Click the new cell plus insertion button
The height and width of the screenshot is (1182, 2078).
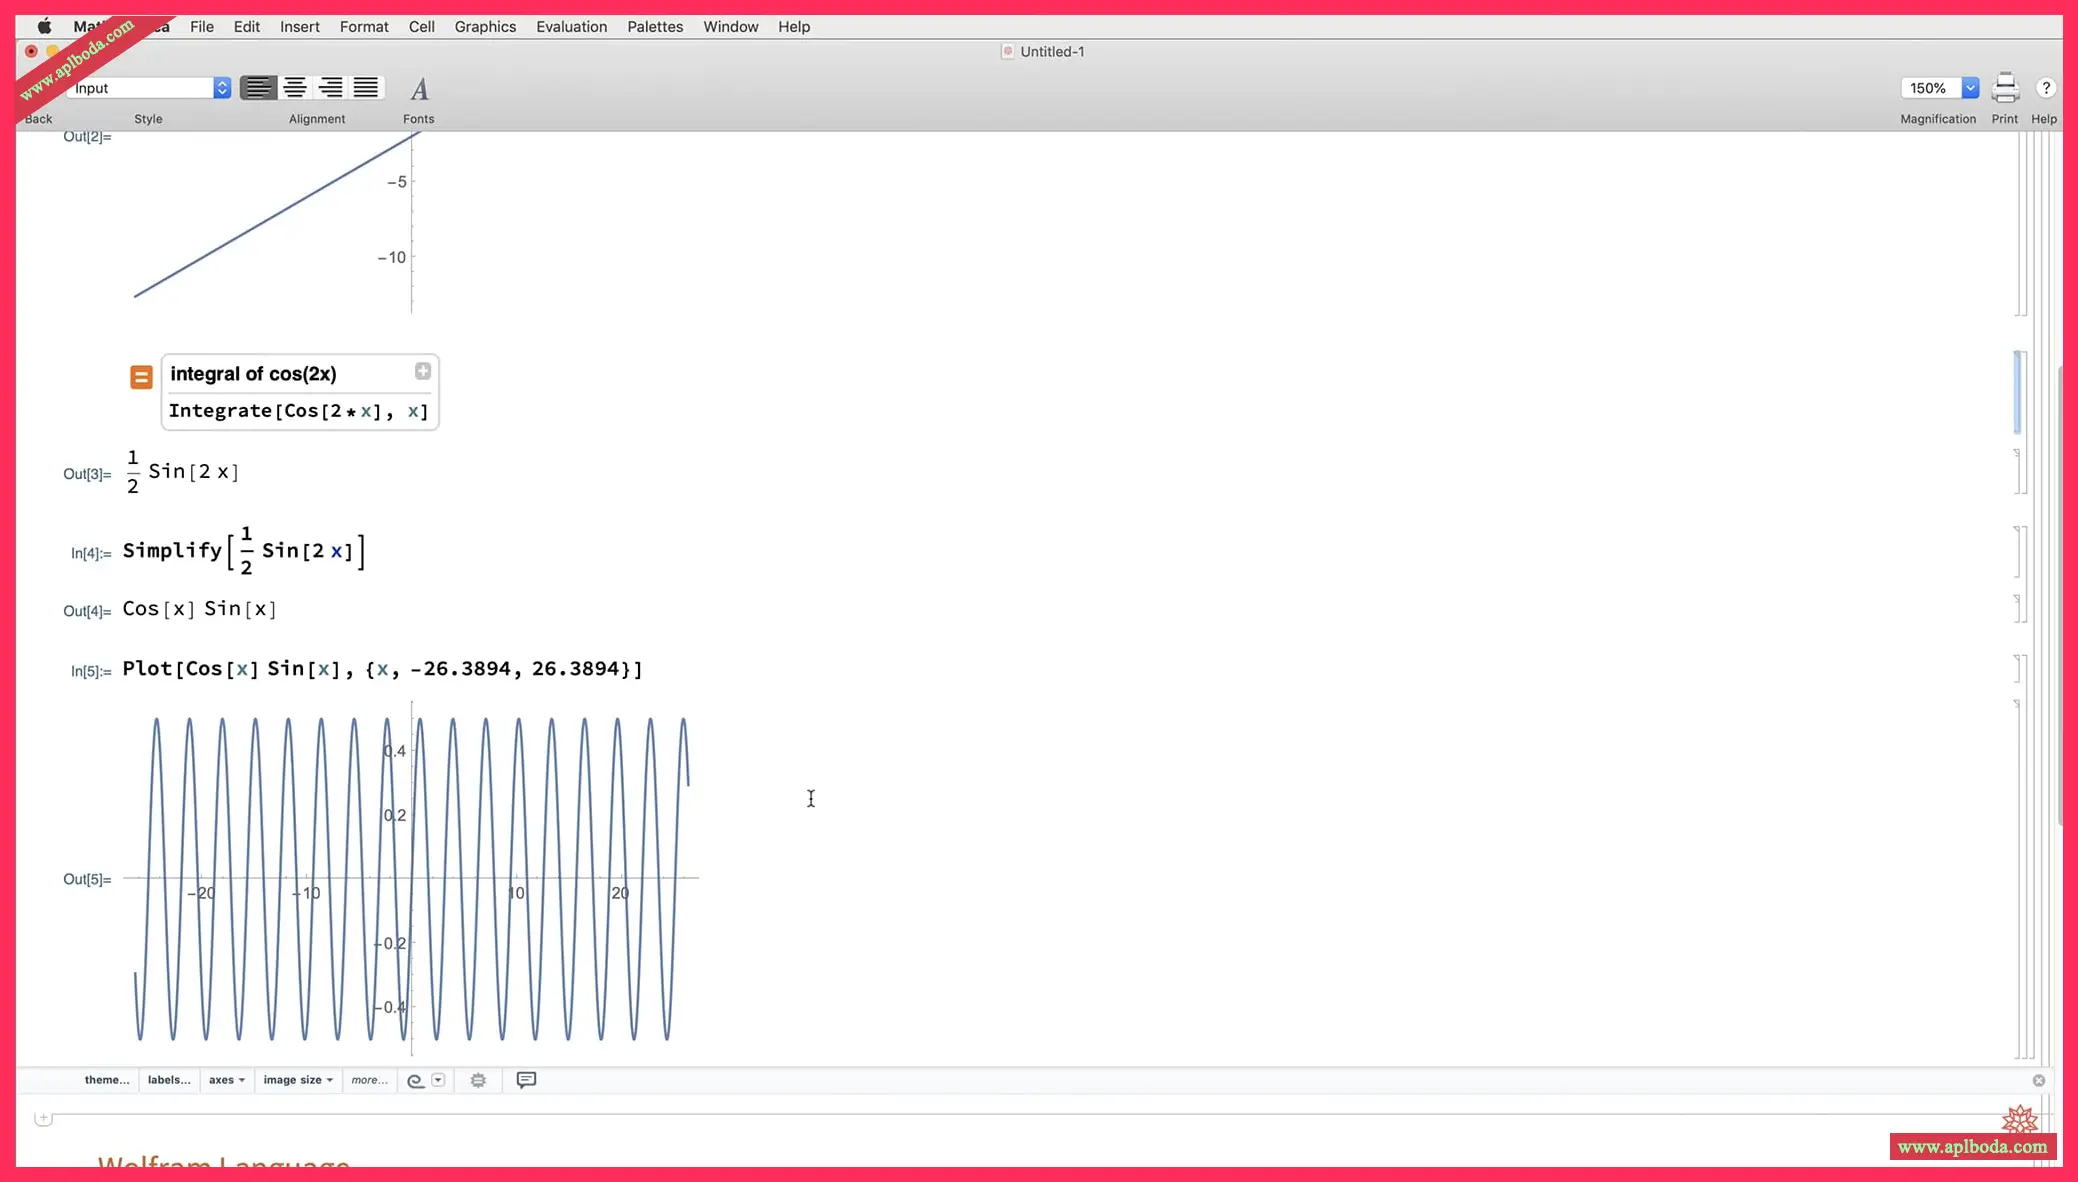coord(43,1118)
